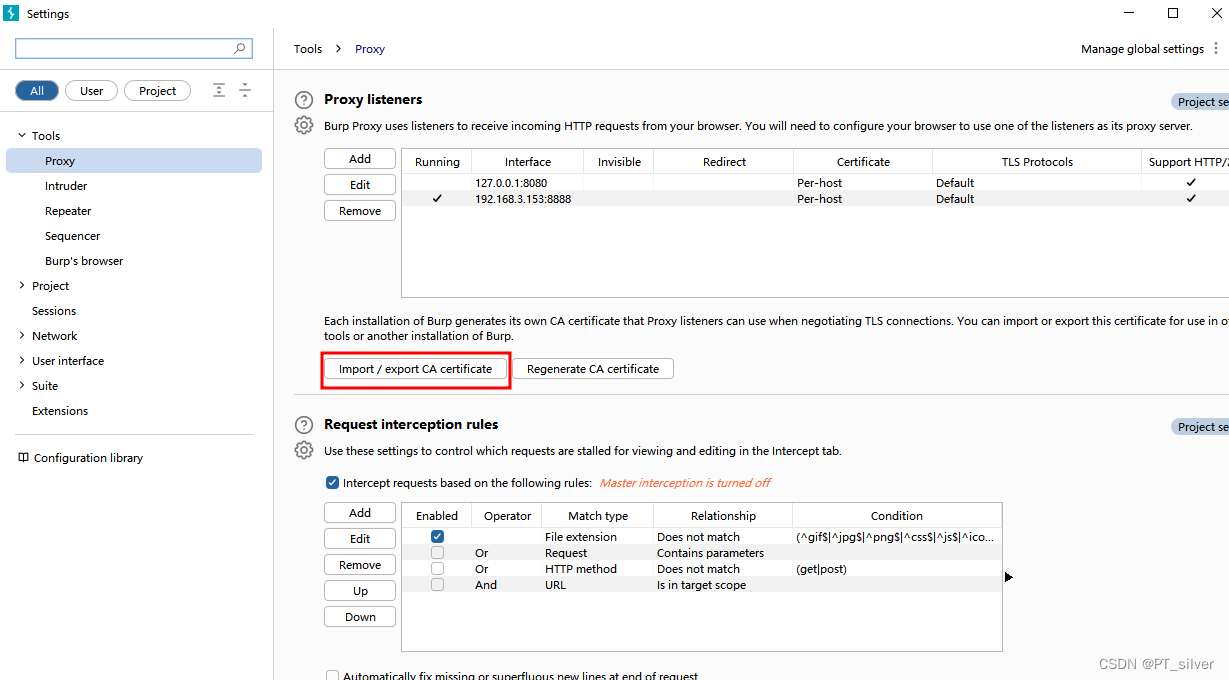Screen dimensions: 1229x680
Task: Click the Match type column header
Action: pos(598,516)
